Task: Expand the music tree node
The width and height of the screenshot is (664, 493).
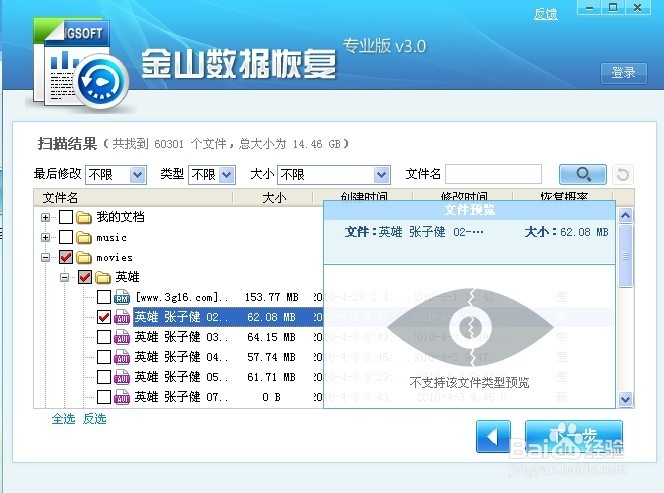Action: (45, 237)
